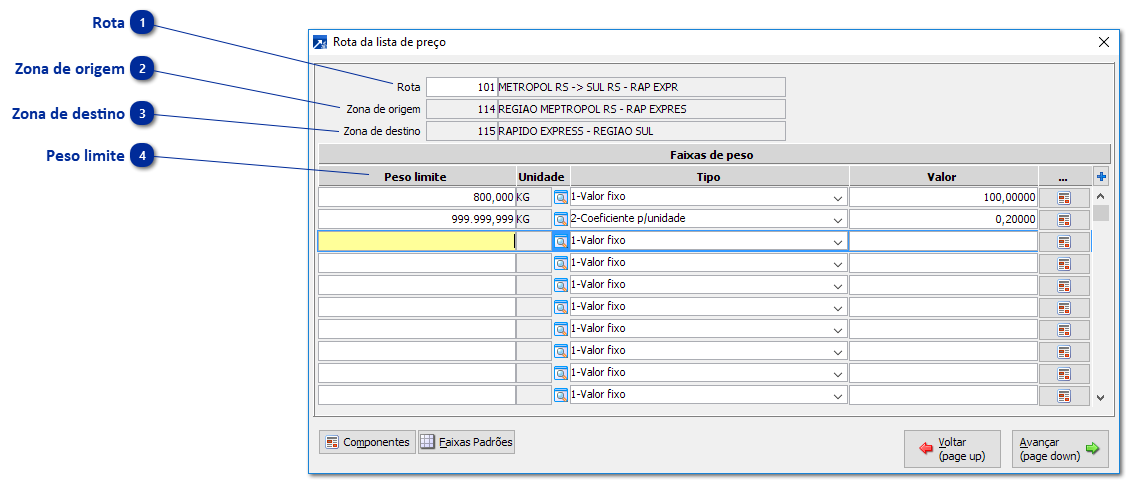Click the KG unit in the 999.999,999 row

(x=534, y=220)
